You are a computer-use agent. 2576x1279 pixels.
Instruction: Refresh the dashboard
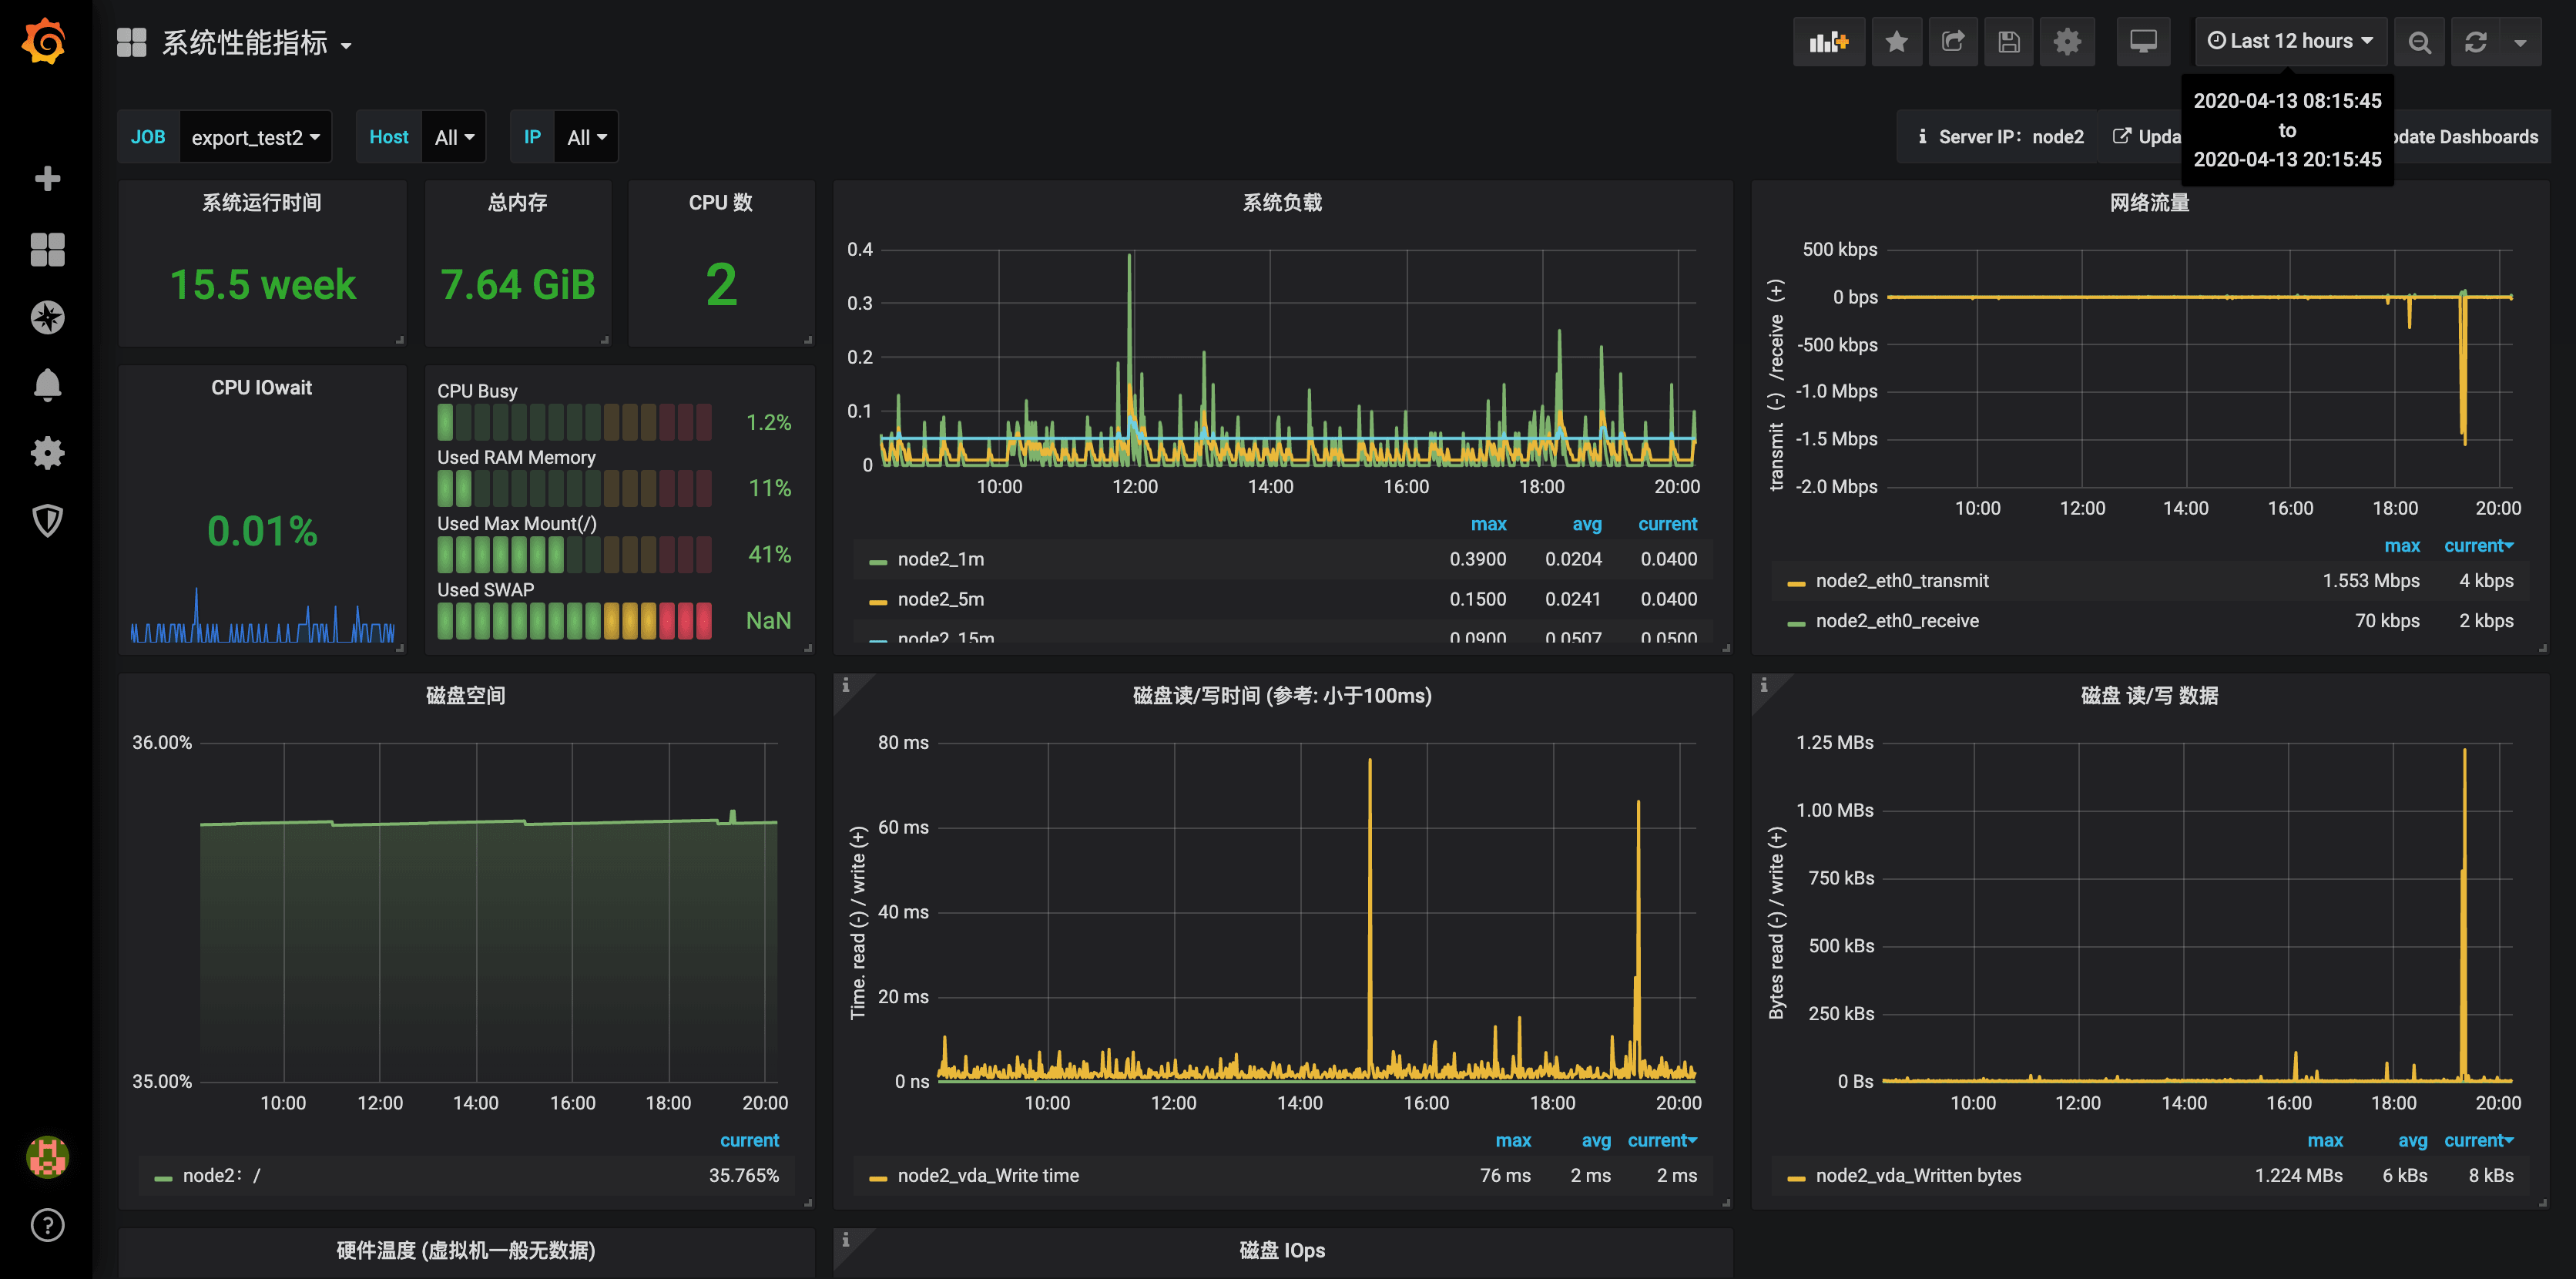pos(2475,42)
